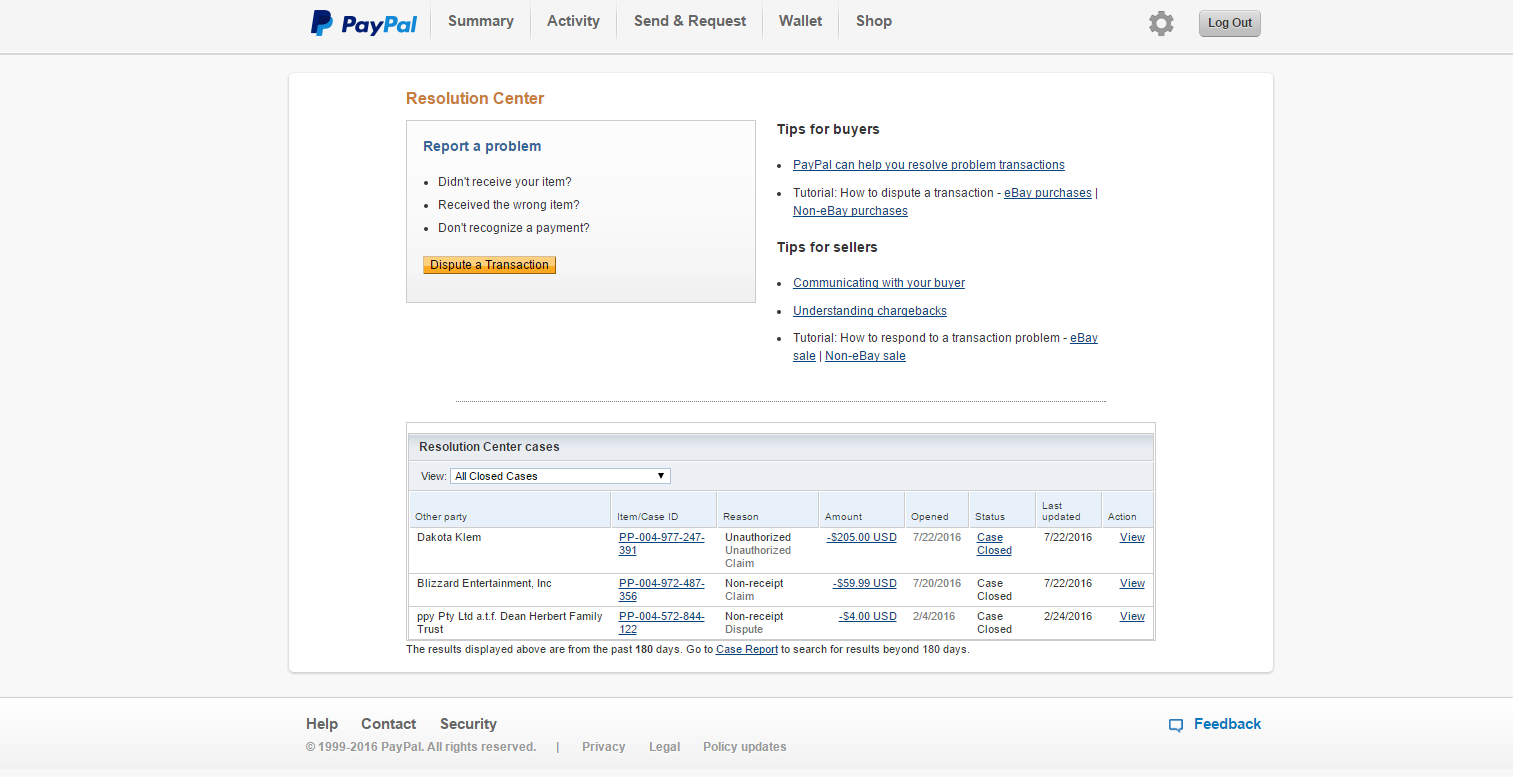
Task: Click the Feedback speech bubble icon
Action: pos(1176,725)
